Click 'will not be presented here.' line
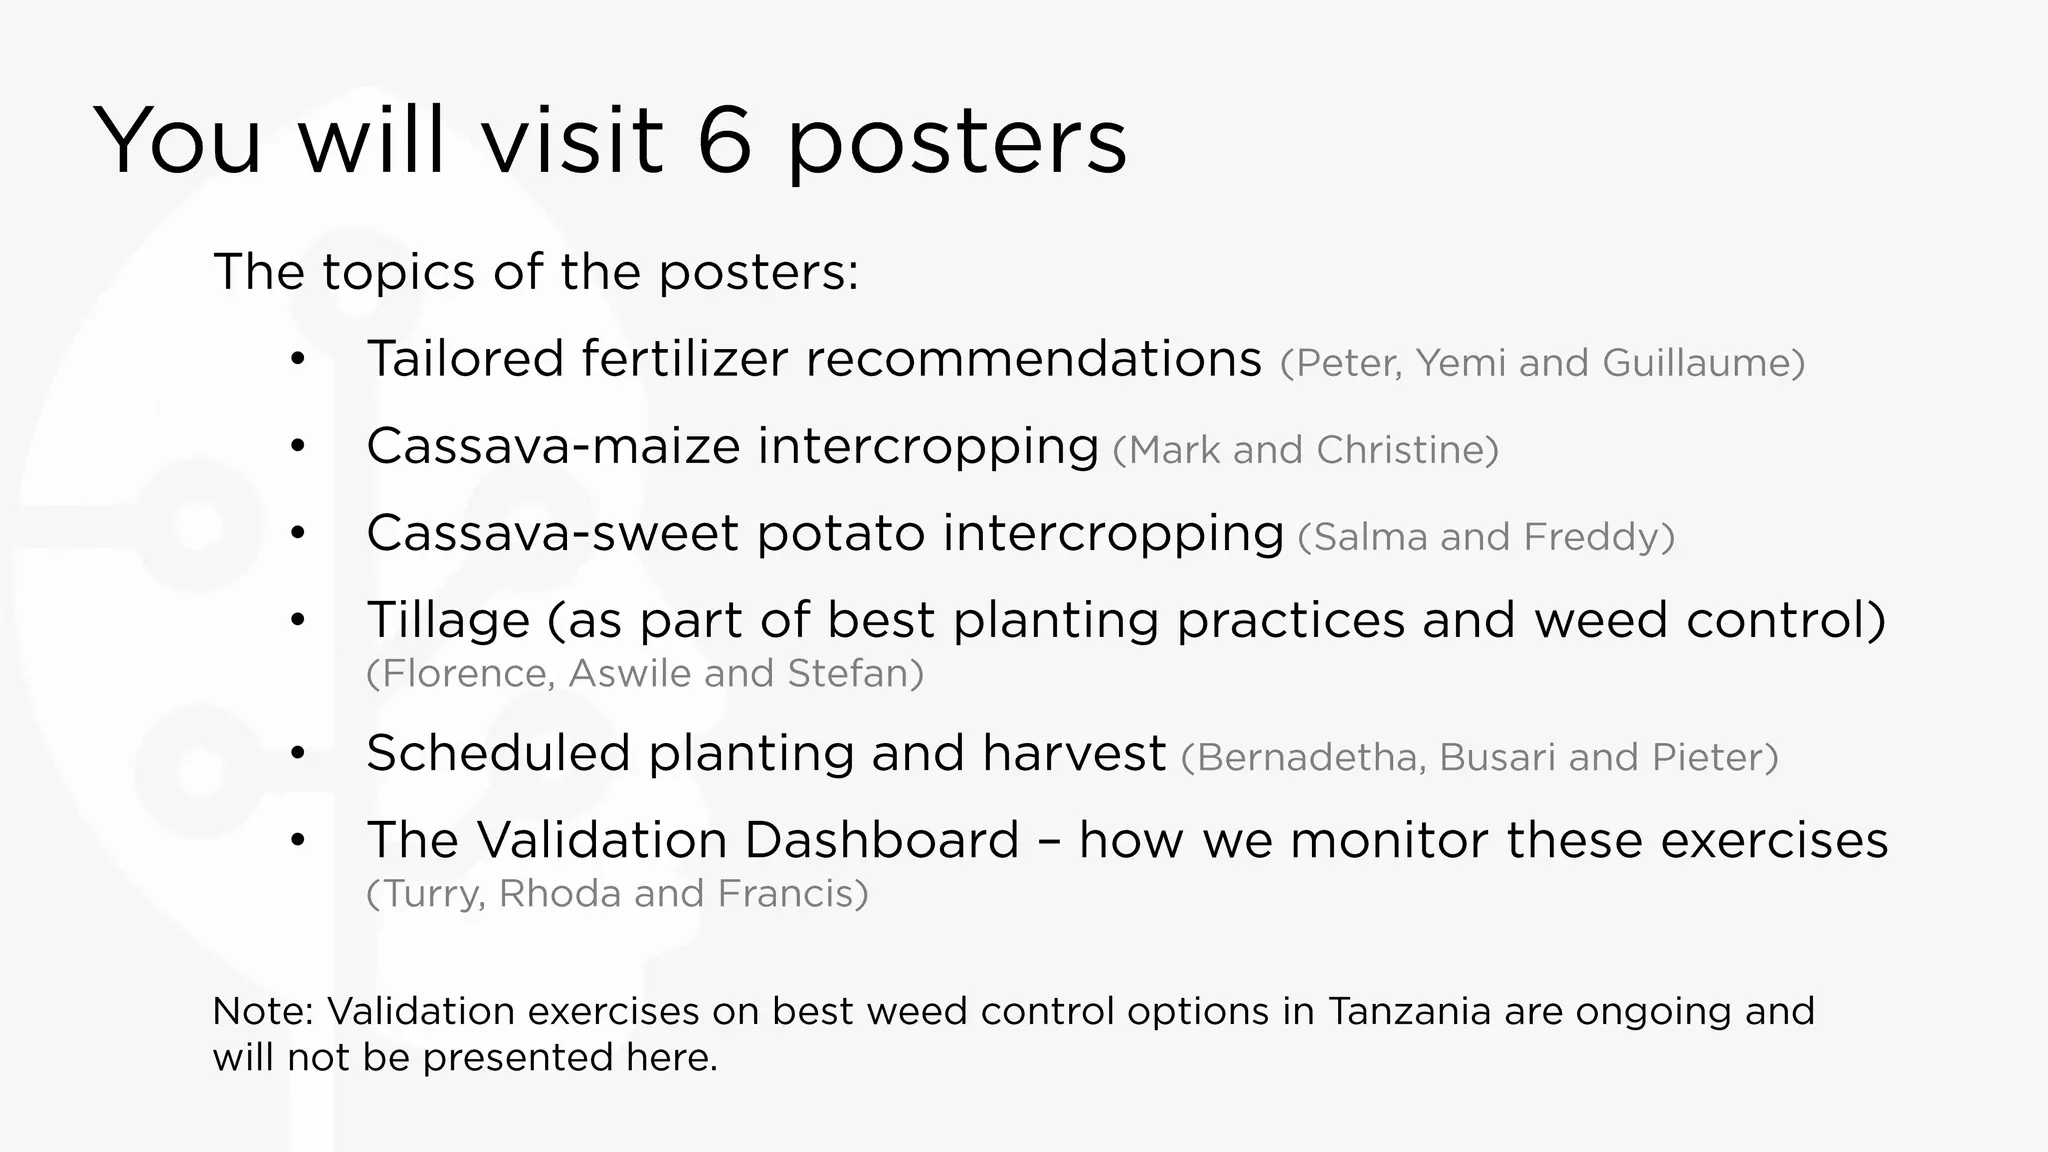 pos(465,1057)
